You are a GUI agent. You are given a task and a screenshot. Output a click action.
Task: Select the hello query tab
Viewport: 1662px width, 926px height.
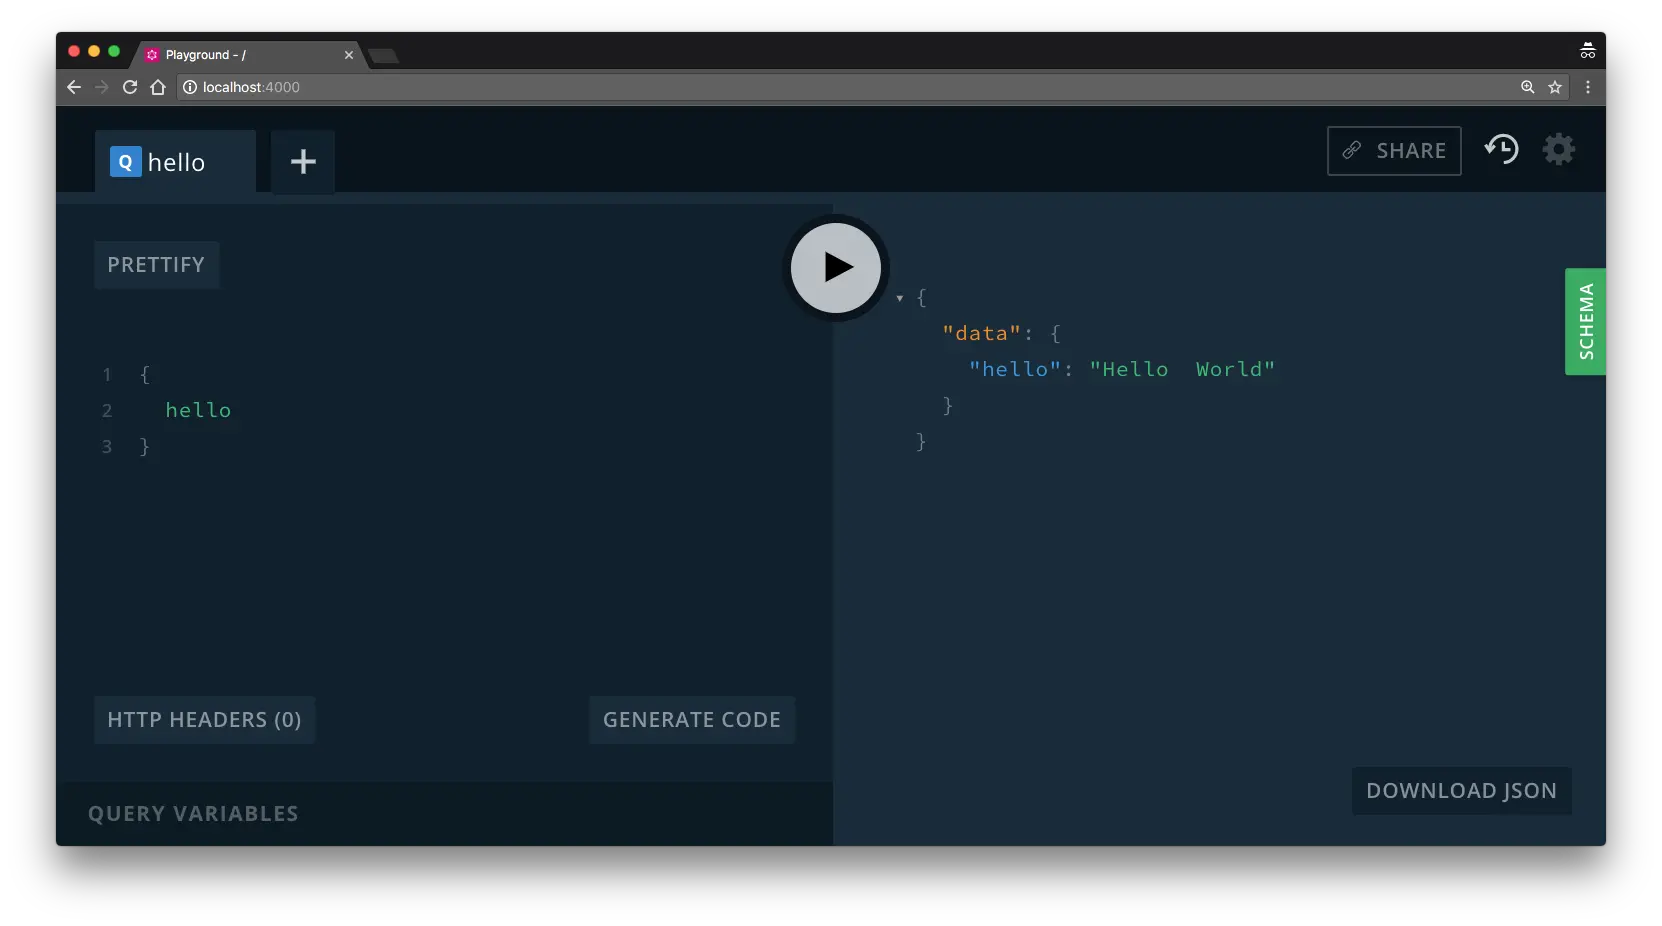[175, 161]
